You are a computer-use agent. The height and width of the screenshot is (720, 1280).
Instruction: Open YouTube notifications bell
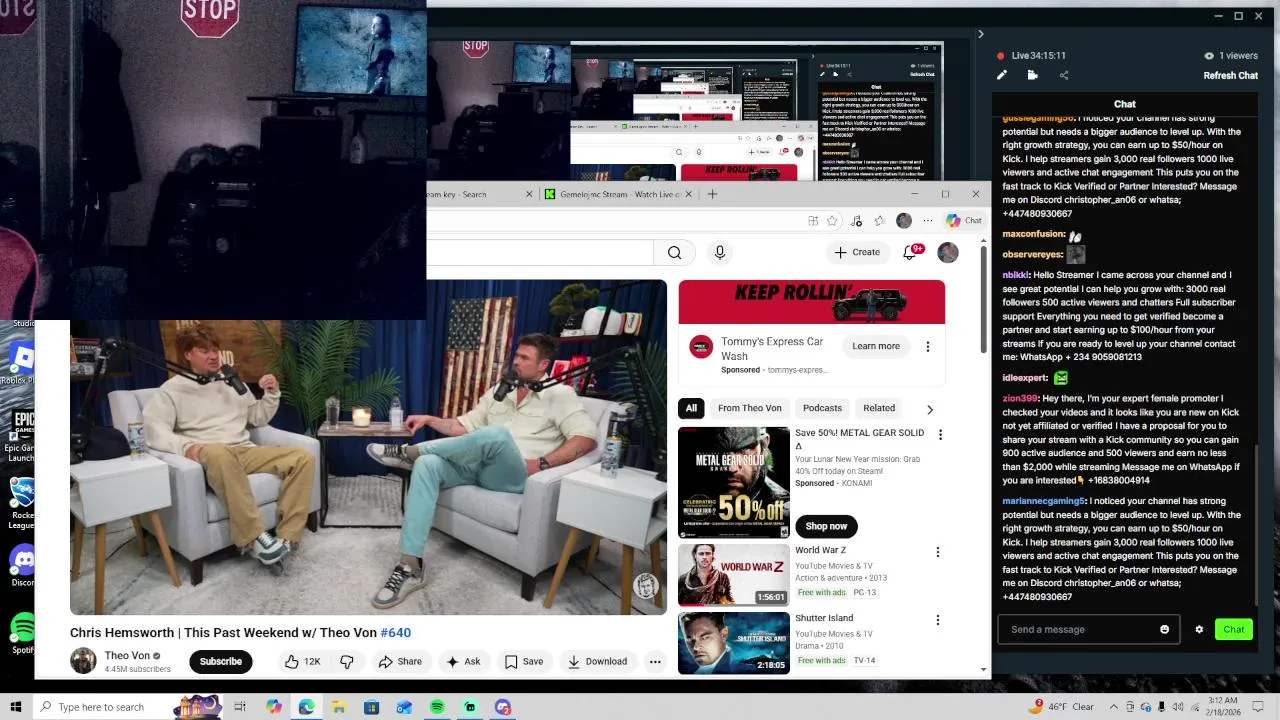tap(910, 252)
